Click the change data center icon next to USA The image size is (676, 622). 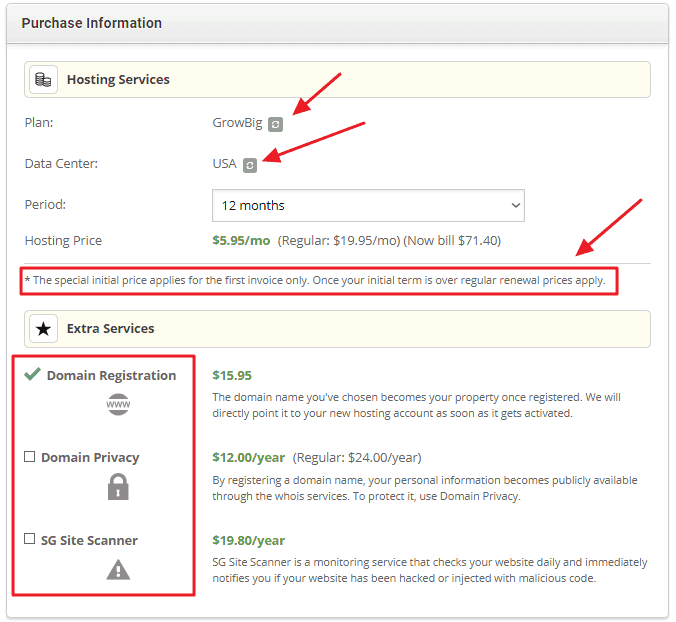pyautogui.click(x=250, y=166)
